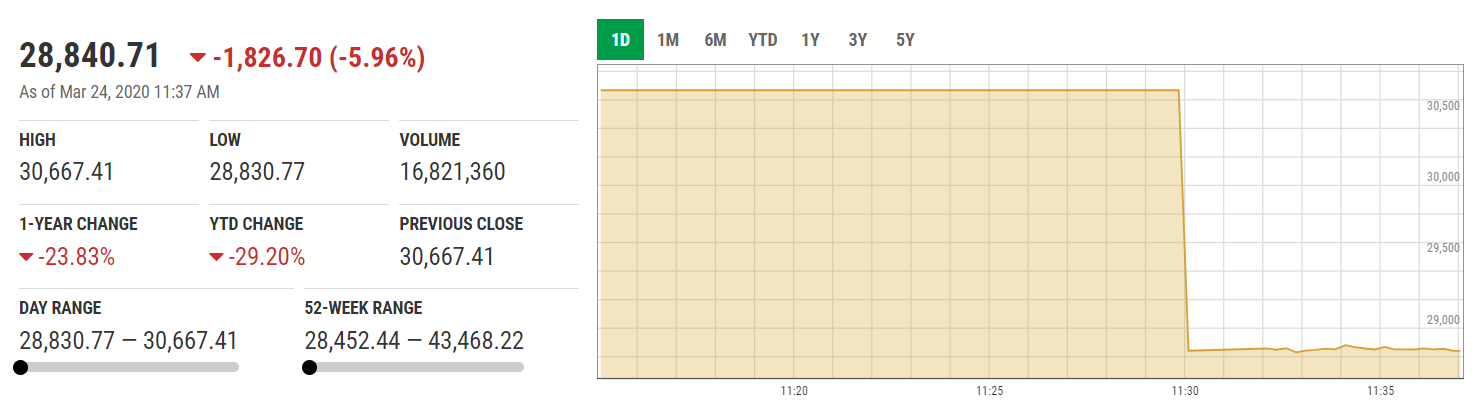
Task: Click the YTD change down triangle icon
Action: coord(216,258)
